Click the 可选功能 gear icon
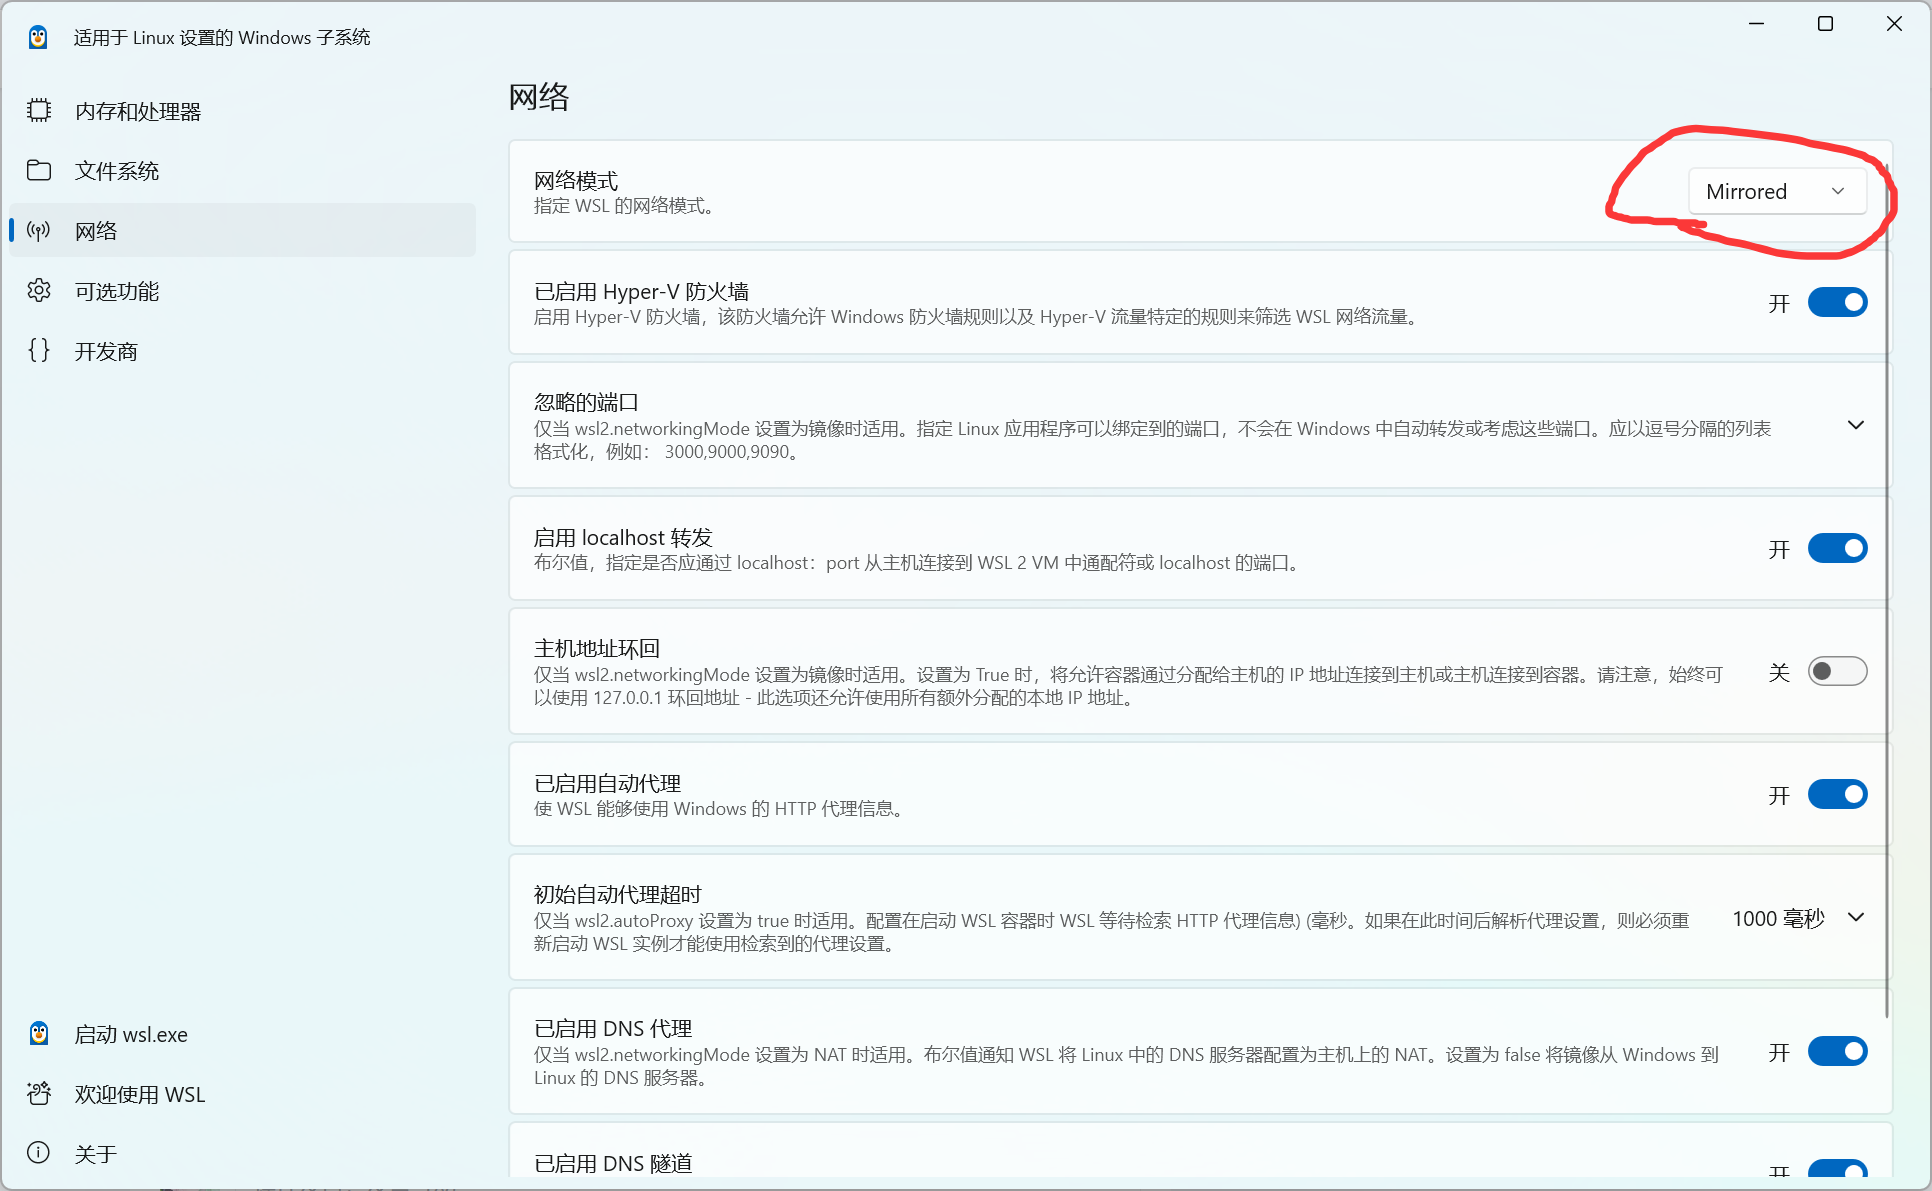The image size is (1932, 1191). coord(39,290)
